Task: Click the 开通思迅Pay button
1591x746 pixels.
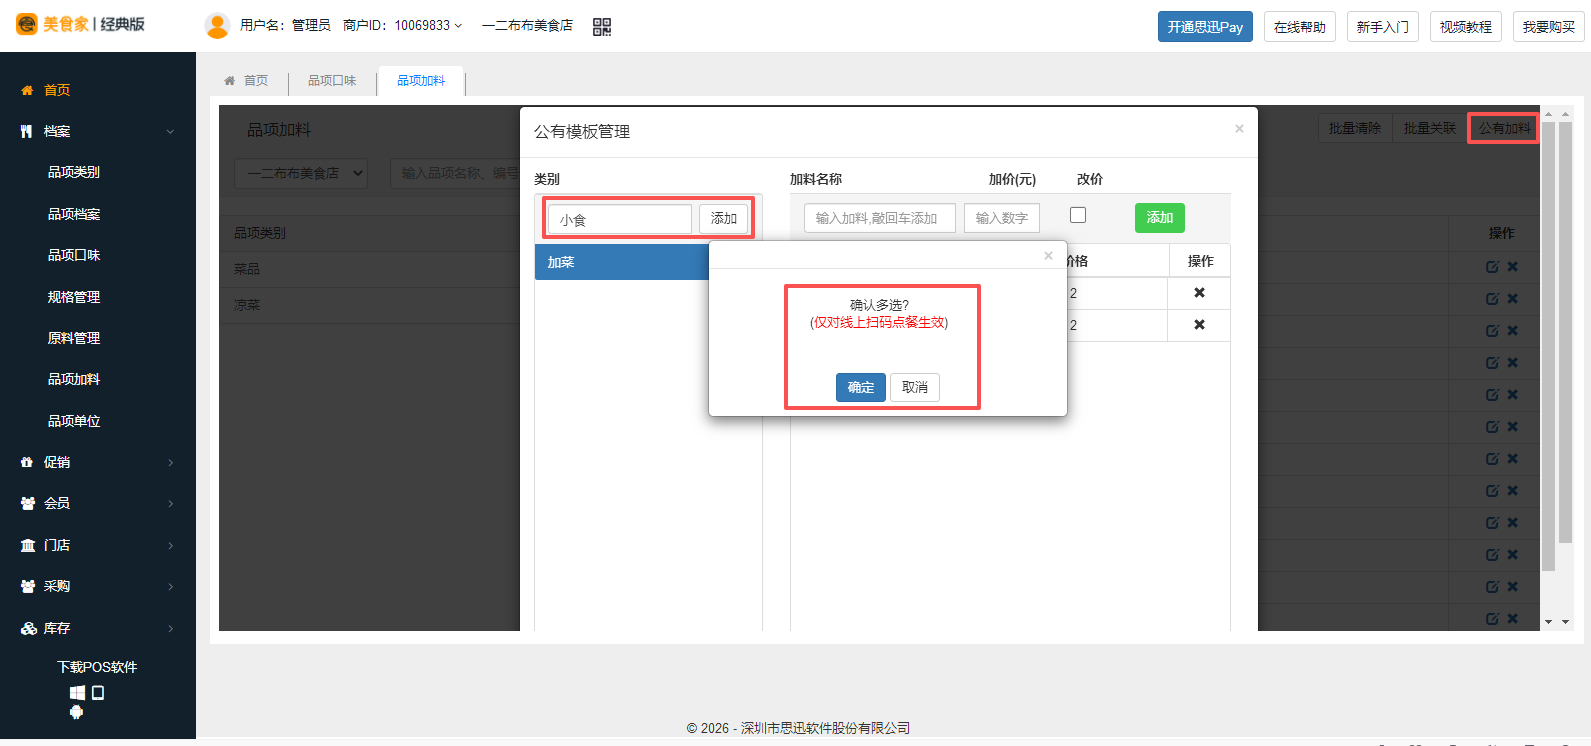Action: (x=1205, y=27)
